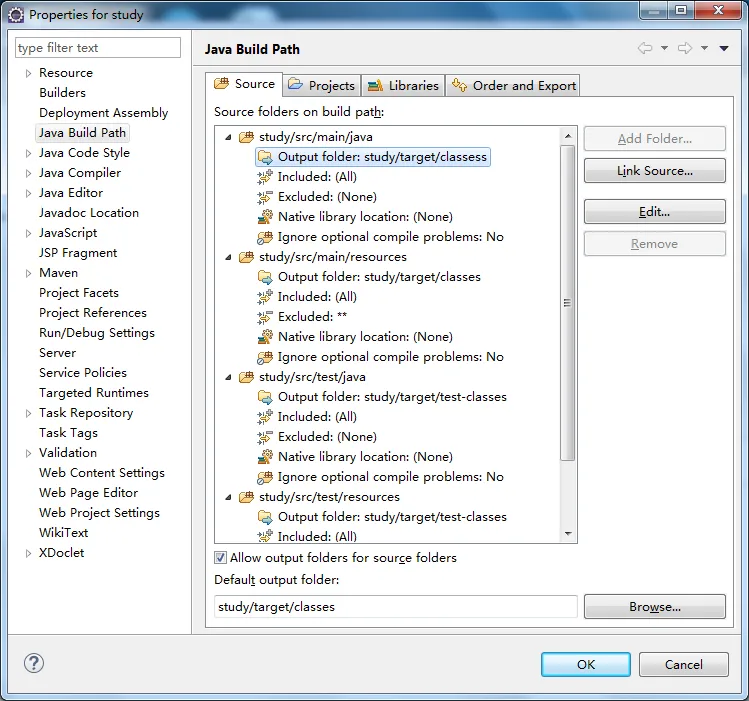Select Targeted Runtimes in the sidebar
Viewport: 749px width, 701px height.
pyautogui.click(x=94, y=393)
